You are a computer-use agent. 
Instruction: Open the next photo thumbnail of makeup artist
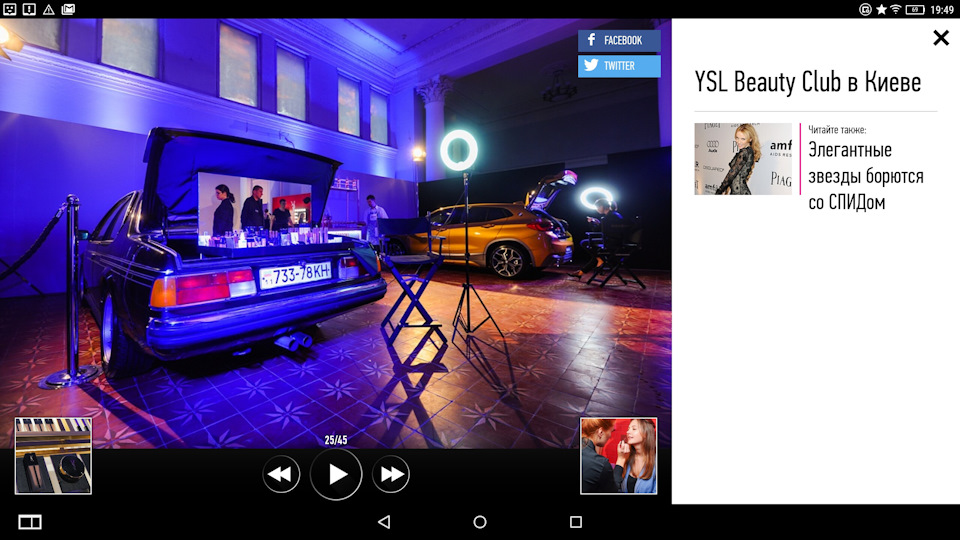[618, 456]
